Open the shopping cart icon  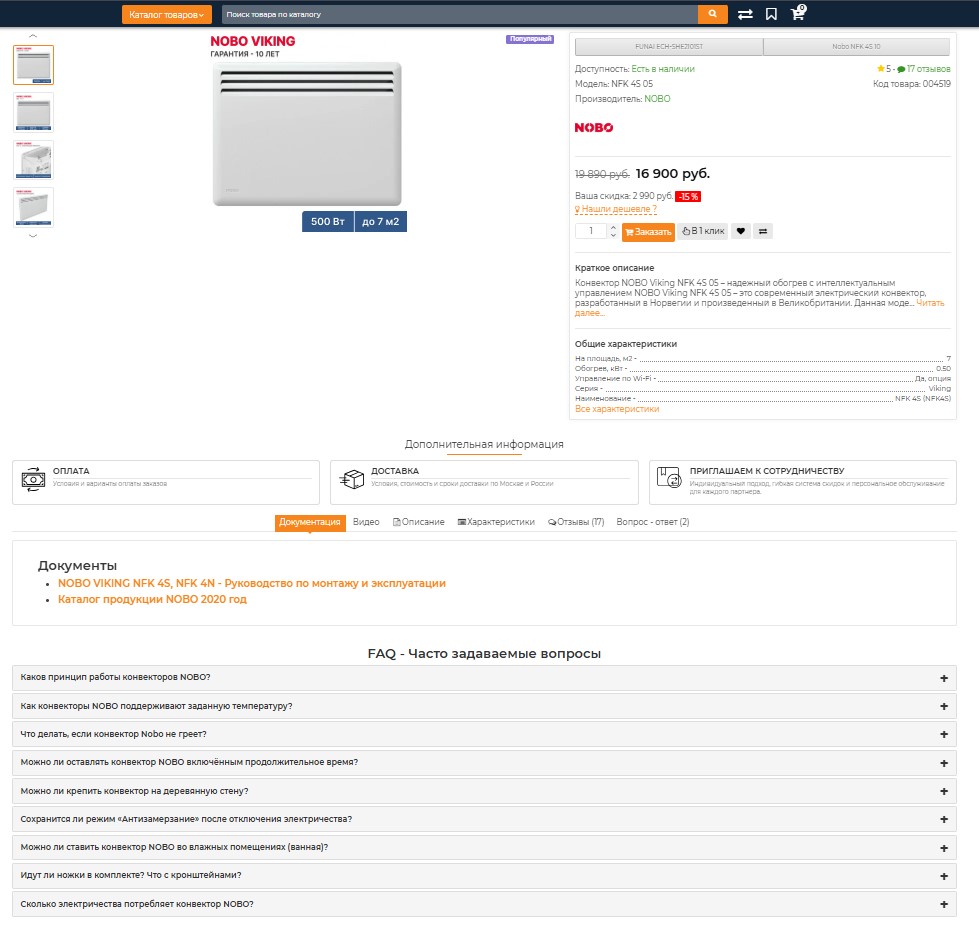click(797, 14)
